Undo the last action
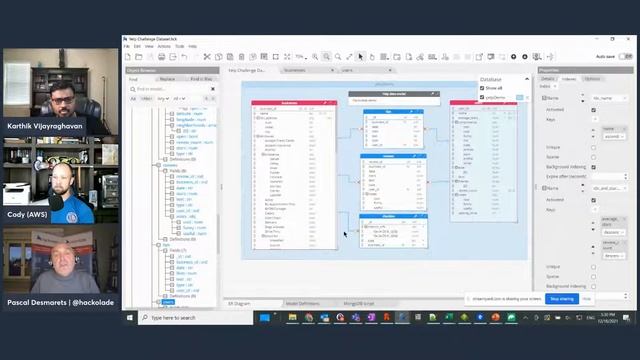640x360 pixels. (184, 57)
